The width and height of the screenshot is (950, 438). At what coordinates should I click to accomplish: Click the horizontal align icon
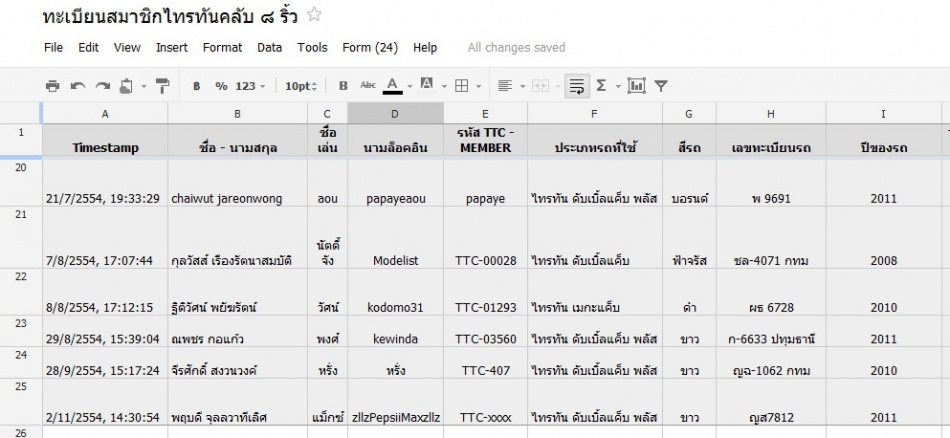505,86
